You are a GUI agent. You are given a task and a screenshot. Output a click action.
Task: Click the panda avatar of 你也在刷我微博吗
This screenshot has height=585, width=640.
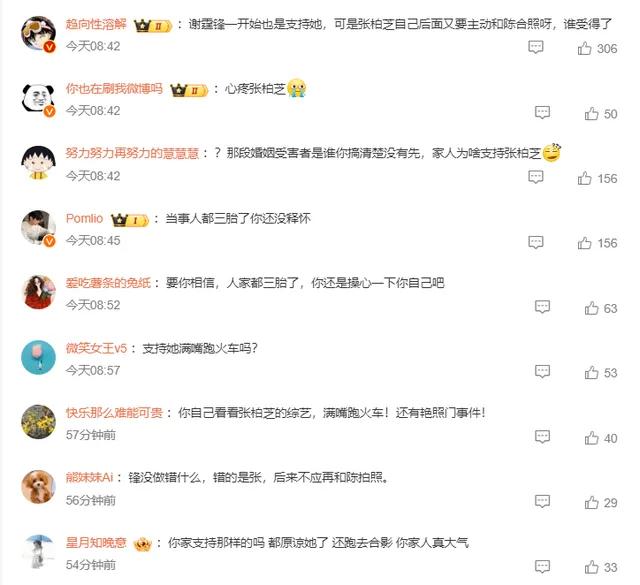pos(38,99)
